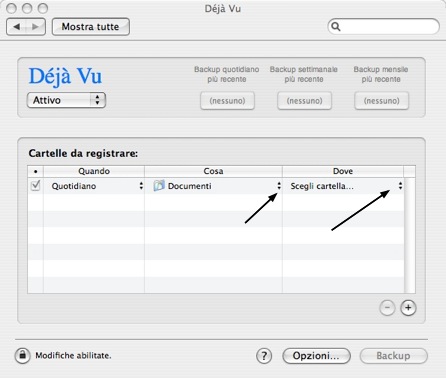The width and height of the screenshot is (446, 378).
Task: Click the Déjà Vu logo text
Action: coord(65,76)
